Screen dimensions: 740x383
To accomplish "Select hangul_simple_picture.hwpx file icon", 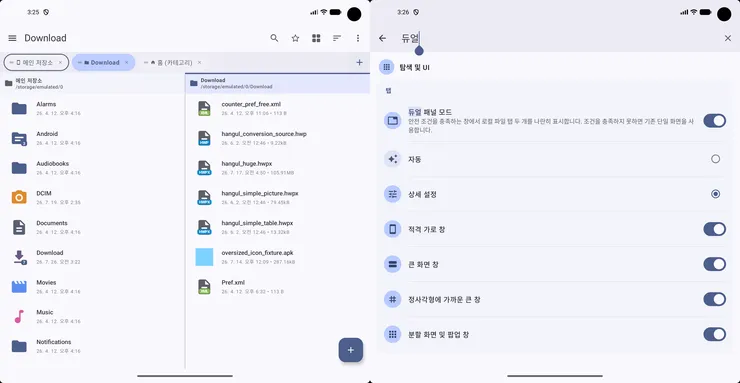I will point(204,198).
